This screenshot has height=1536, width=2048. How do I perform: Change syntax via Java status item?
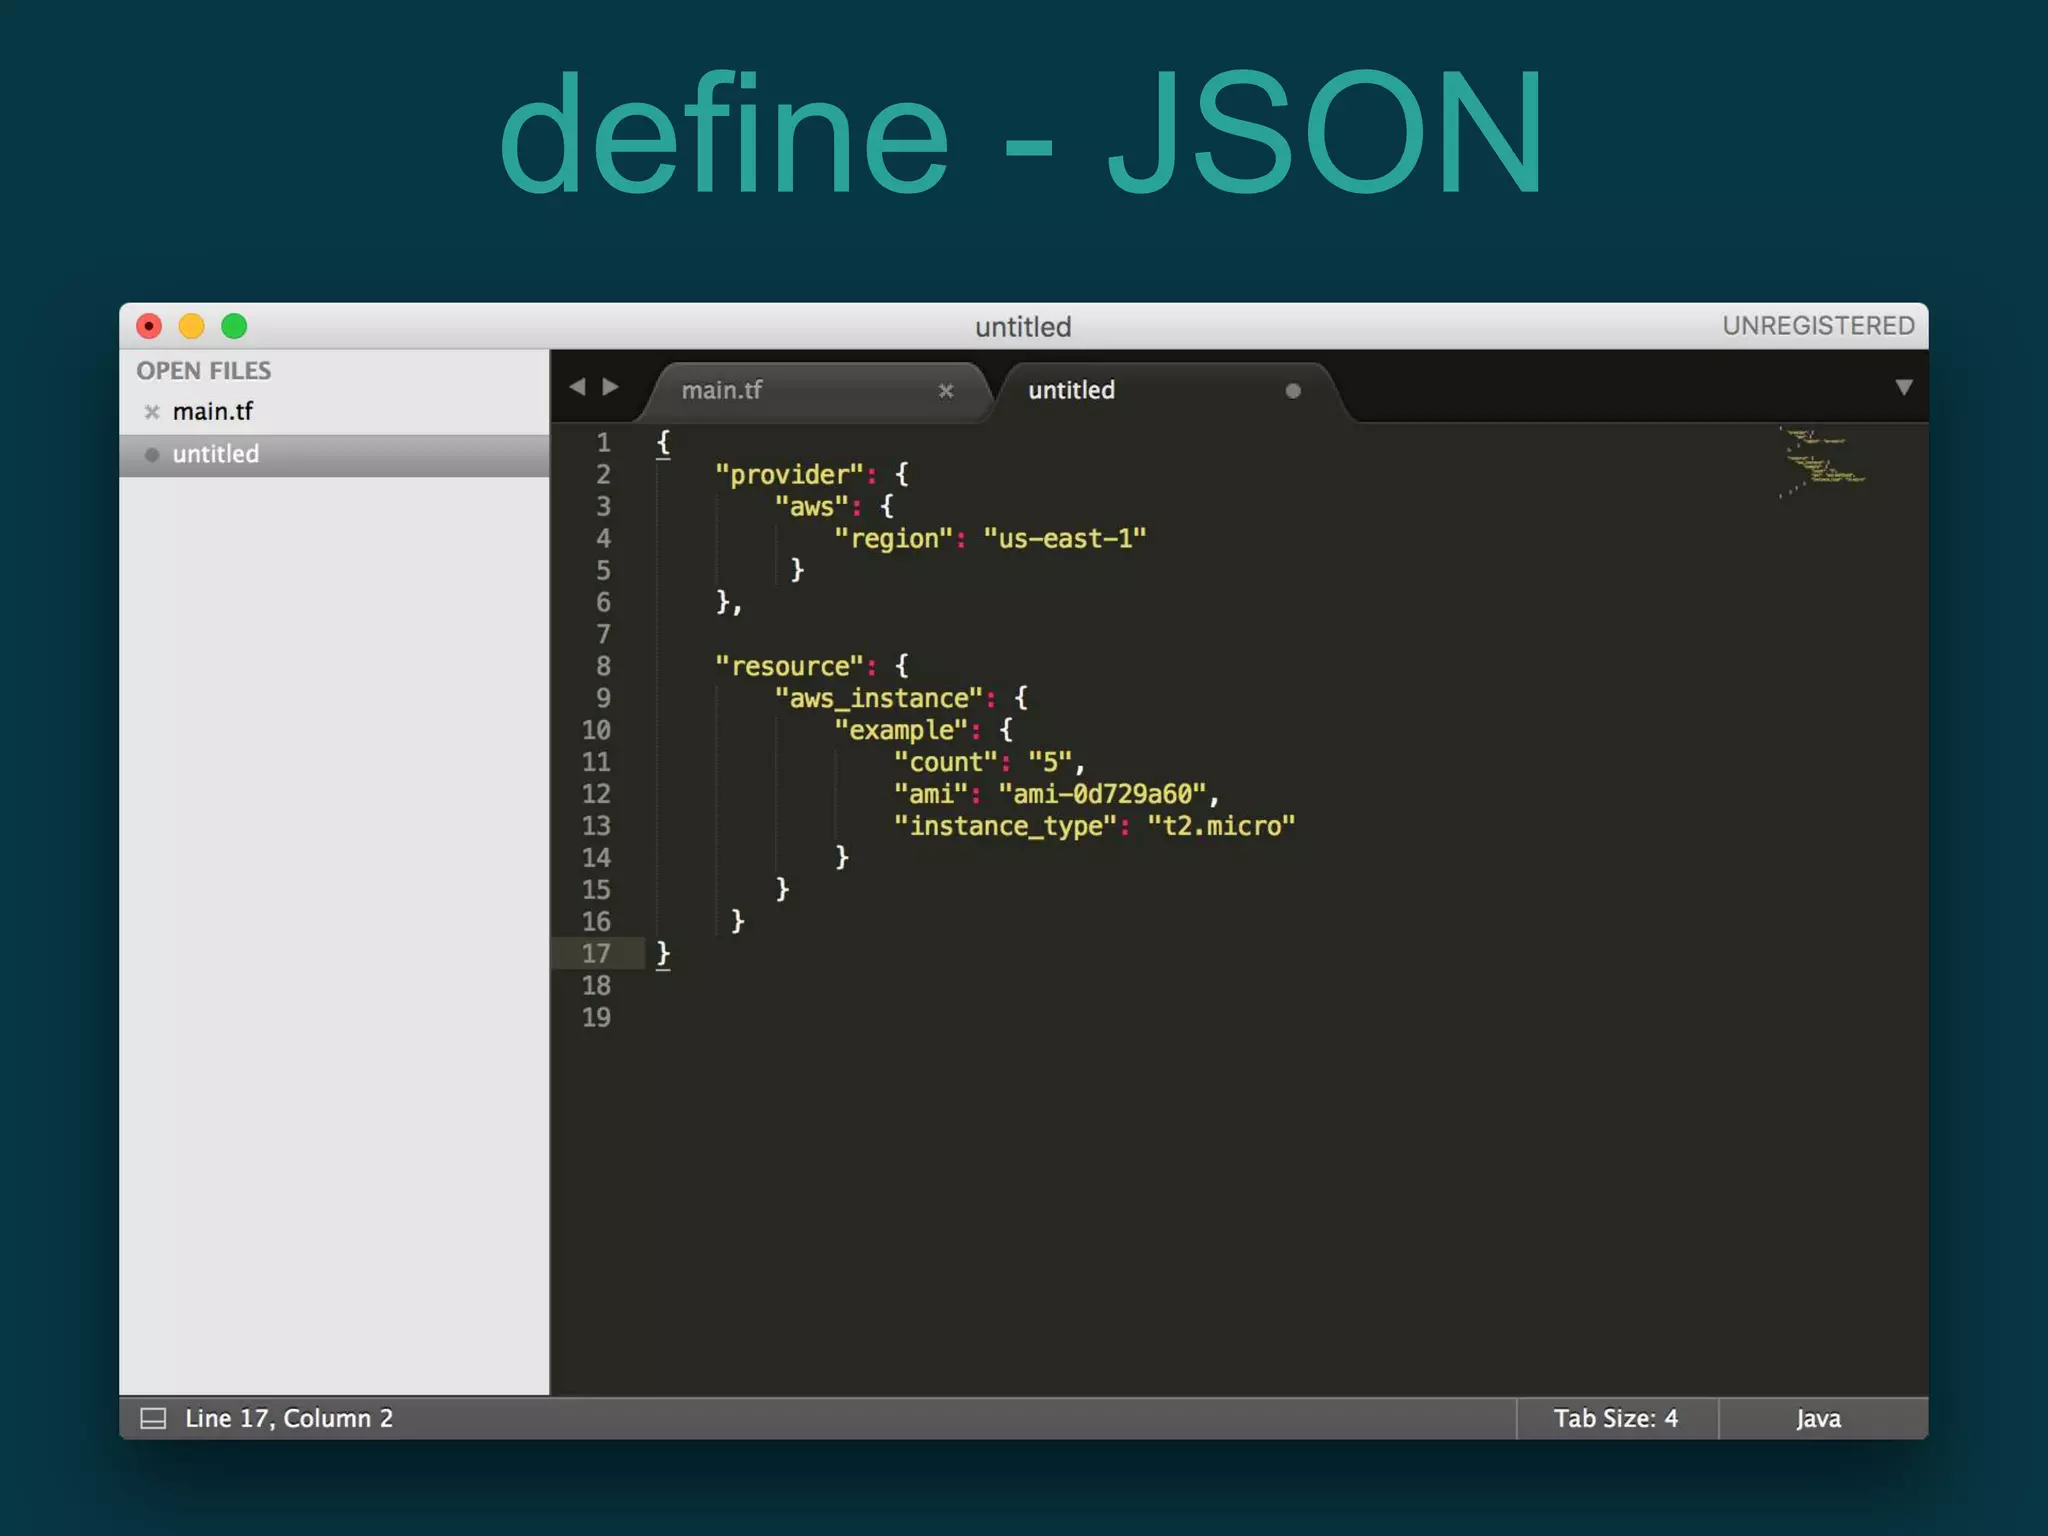(1818, 1418)
